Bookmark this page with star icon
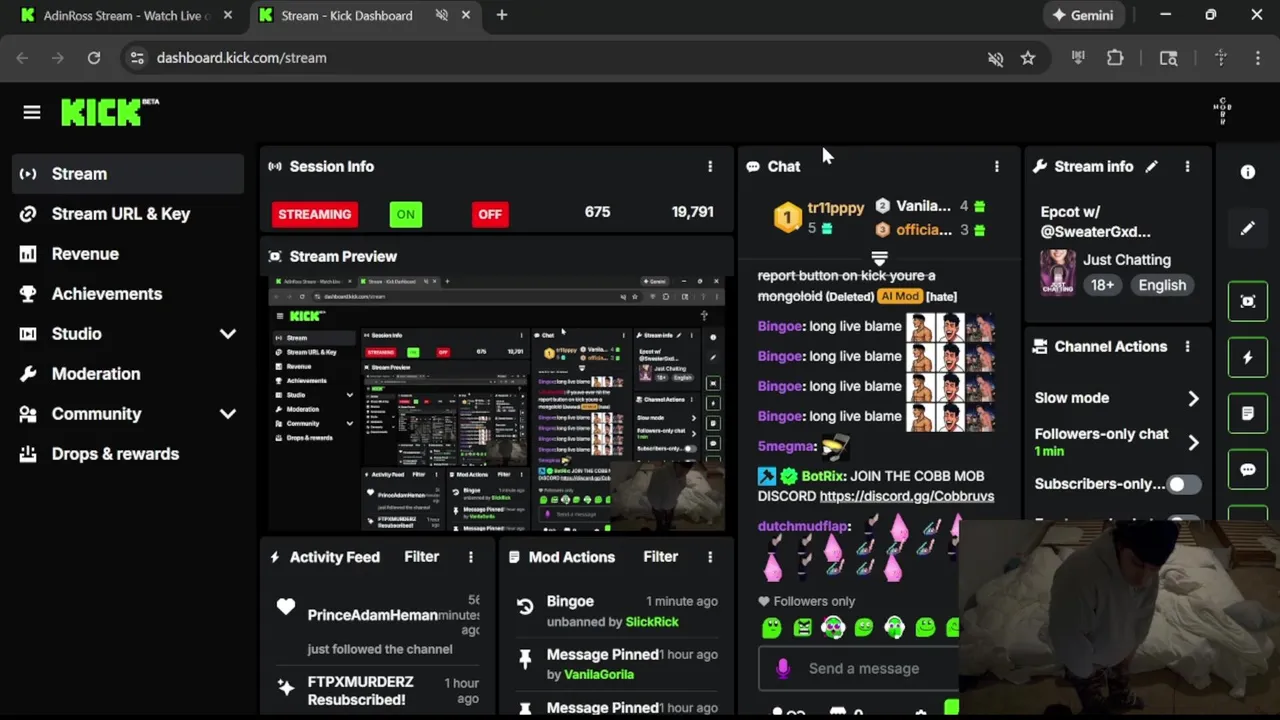The image size is (1280, 720). (x=1028, y=58)
